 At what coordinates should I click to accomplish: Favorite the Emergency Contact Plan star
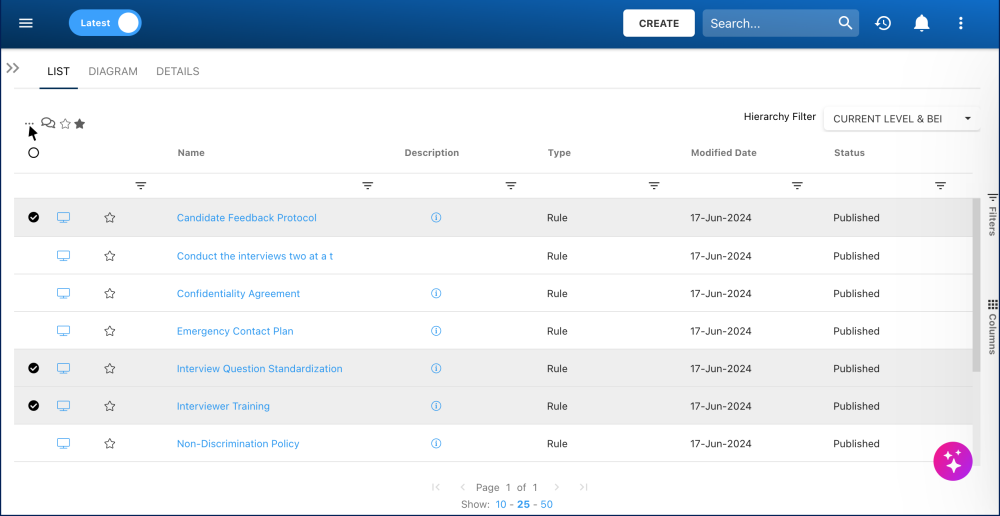click(x=110, y=331)
